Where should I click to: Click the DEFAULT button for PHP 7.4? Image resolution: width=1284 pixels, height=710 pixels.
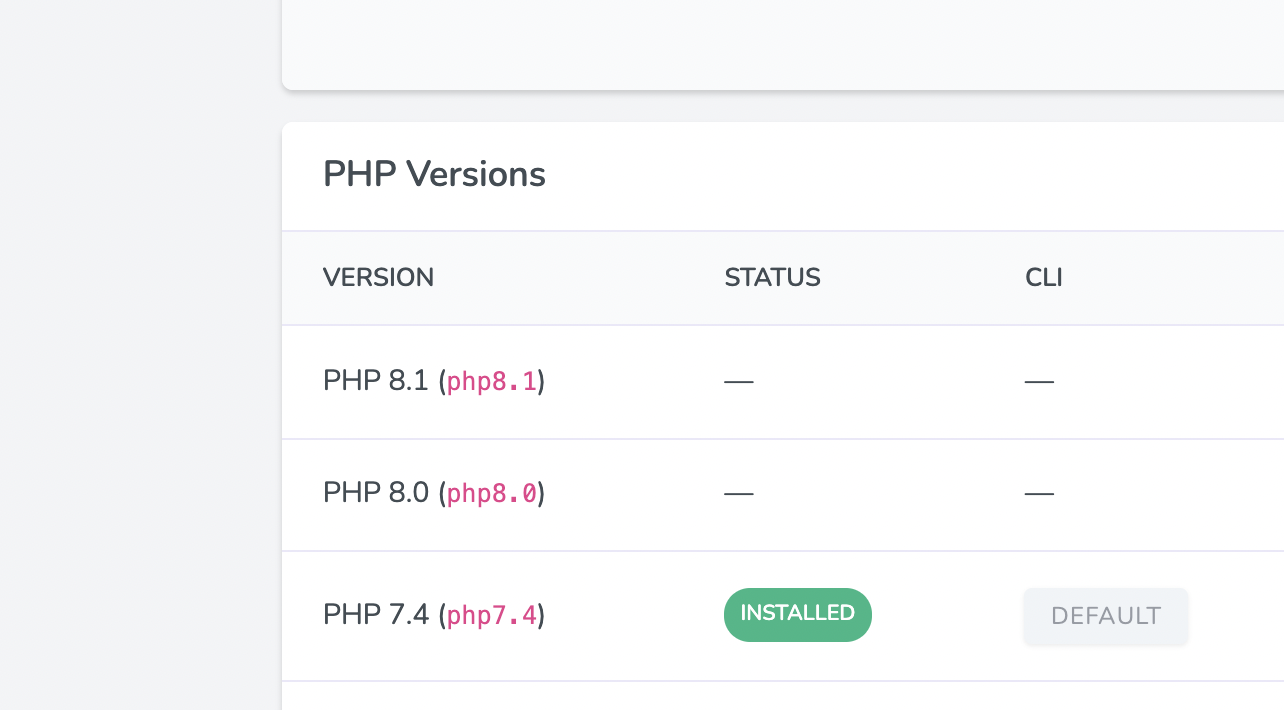point(1105,616)
